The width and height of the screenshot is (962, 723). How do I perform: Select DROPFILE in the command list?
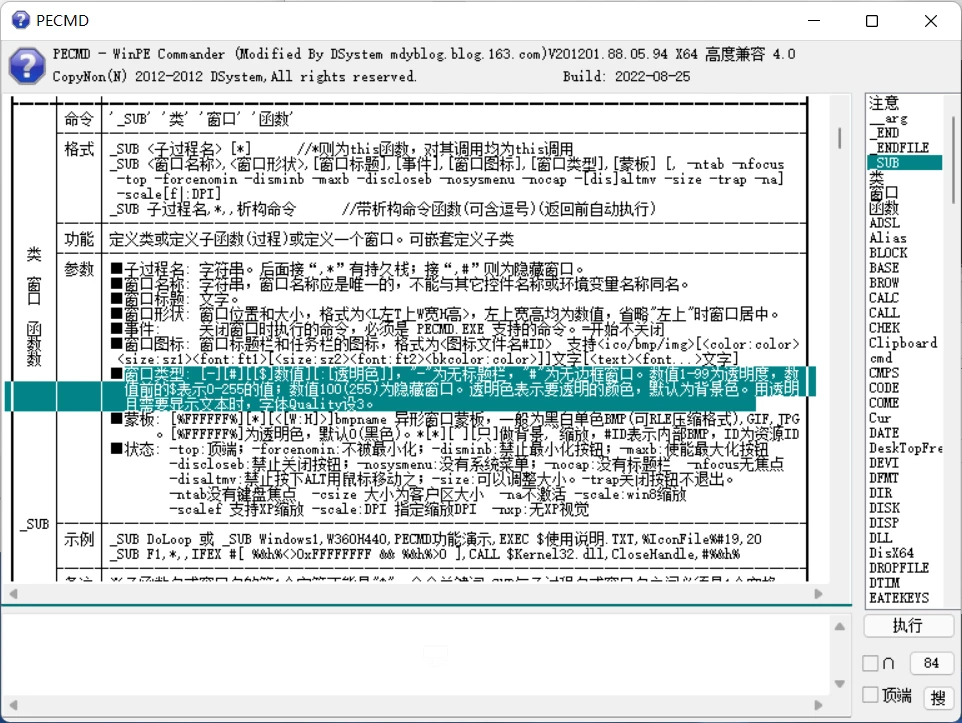pyautogui.click(x=899, y=569)
